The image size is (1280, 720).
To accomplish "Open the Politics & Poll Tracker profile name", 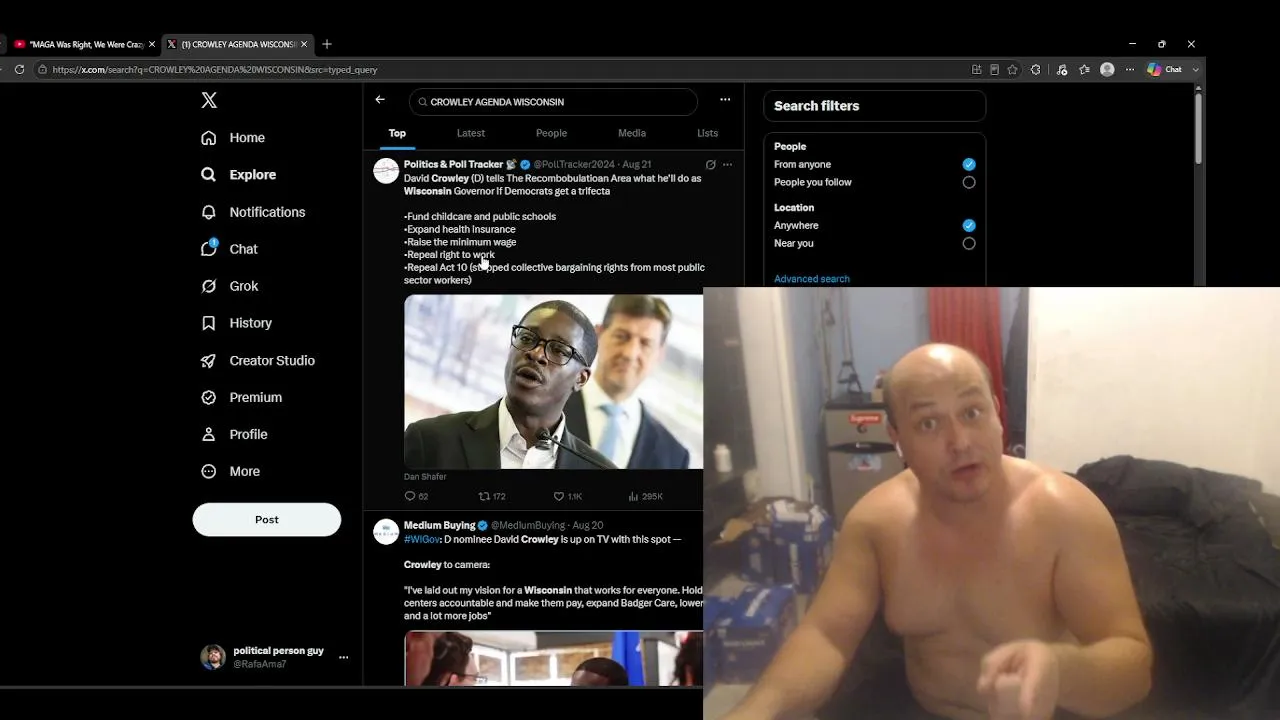I will coord(453,164).
